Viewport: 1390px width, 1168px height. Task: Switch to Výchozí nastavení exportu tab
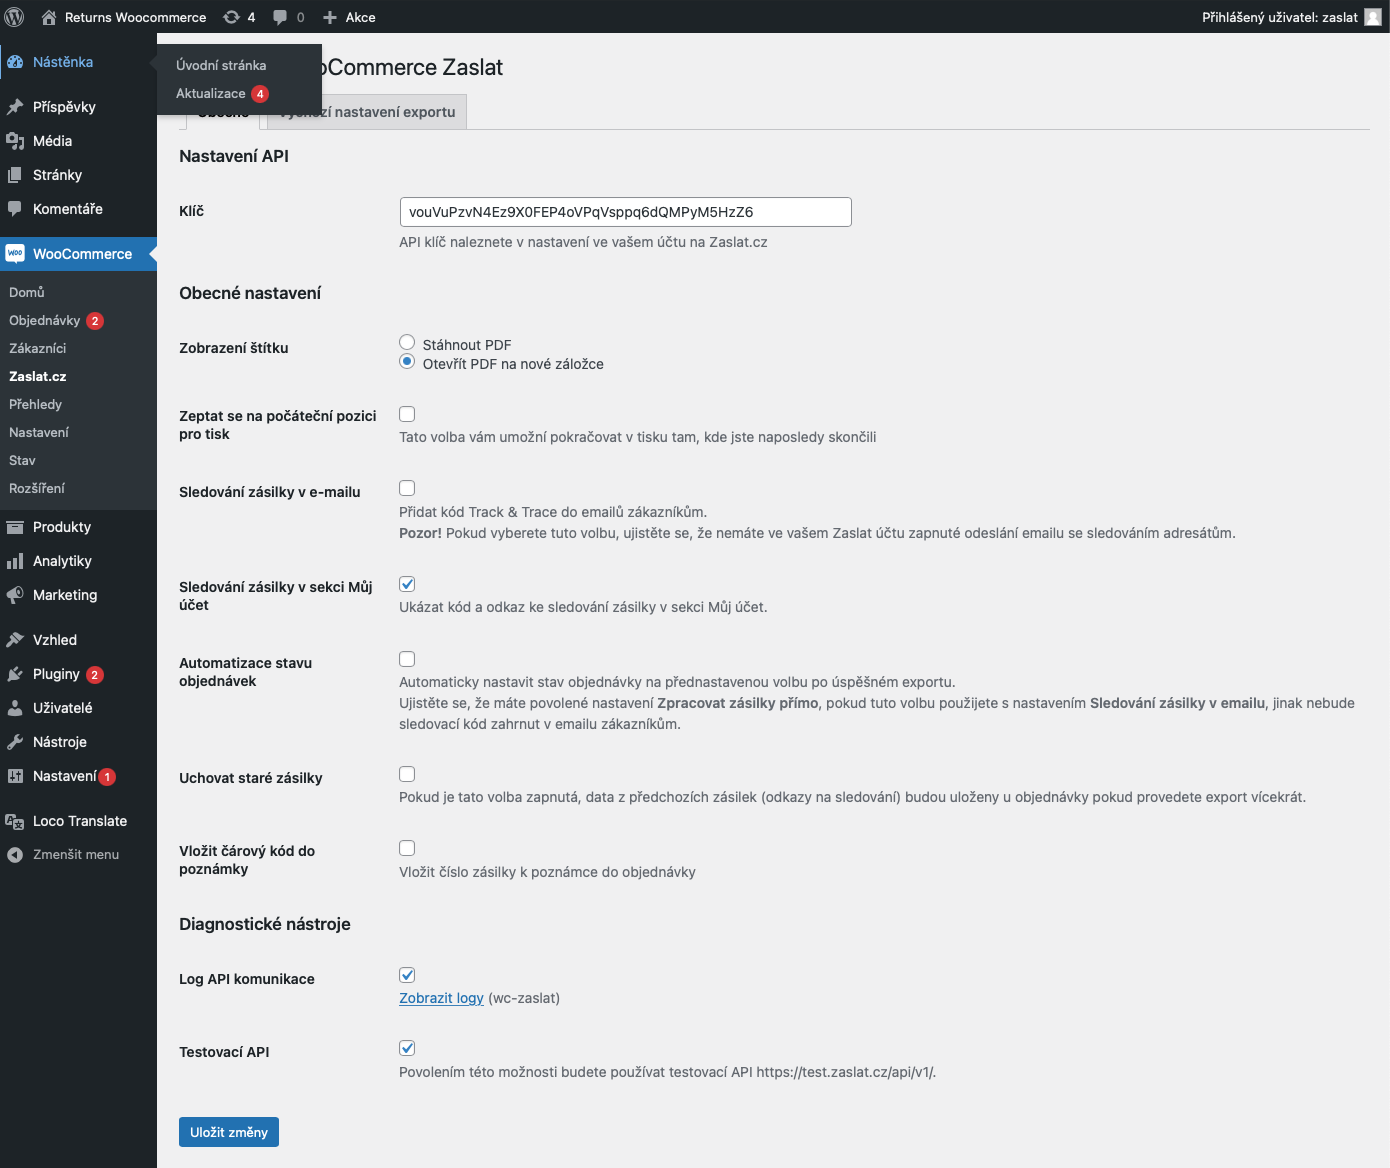point(367,112)
